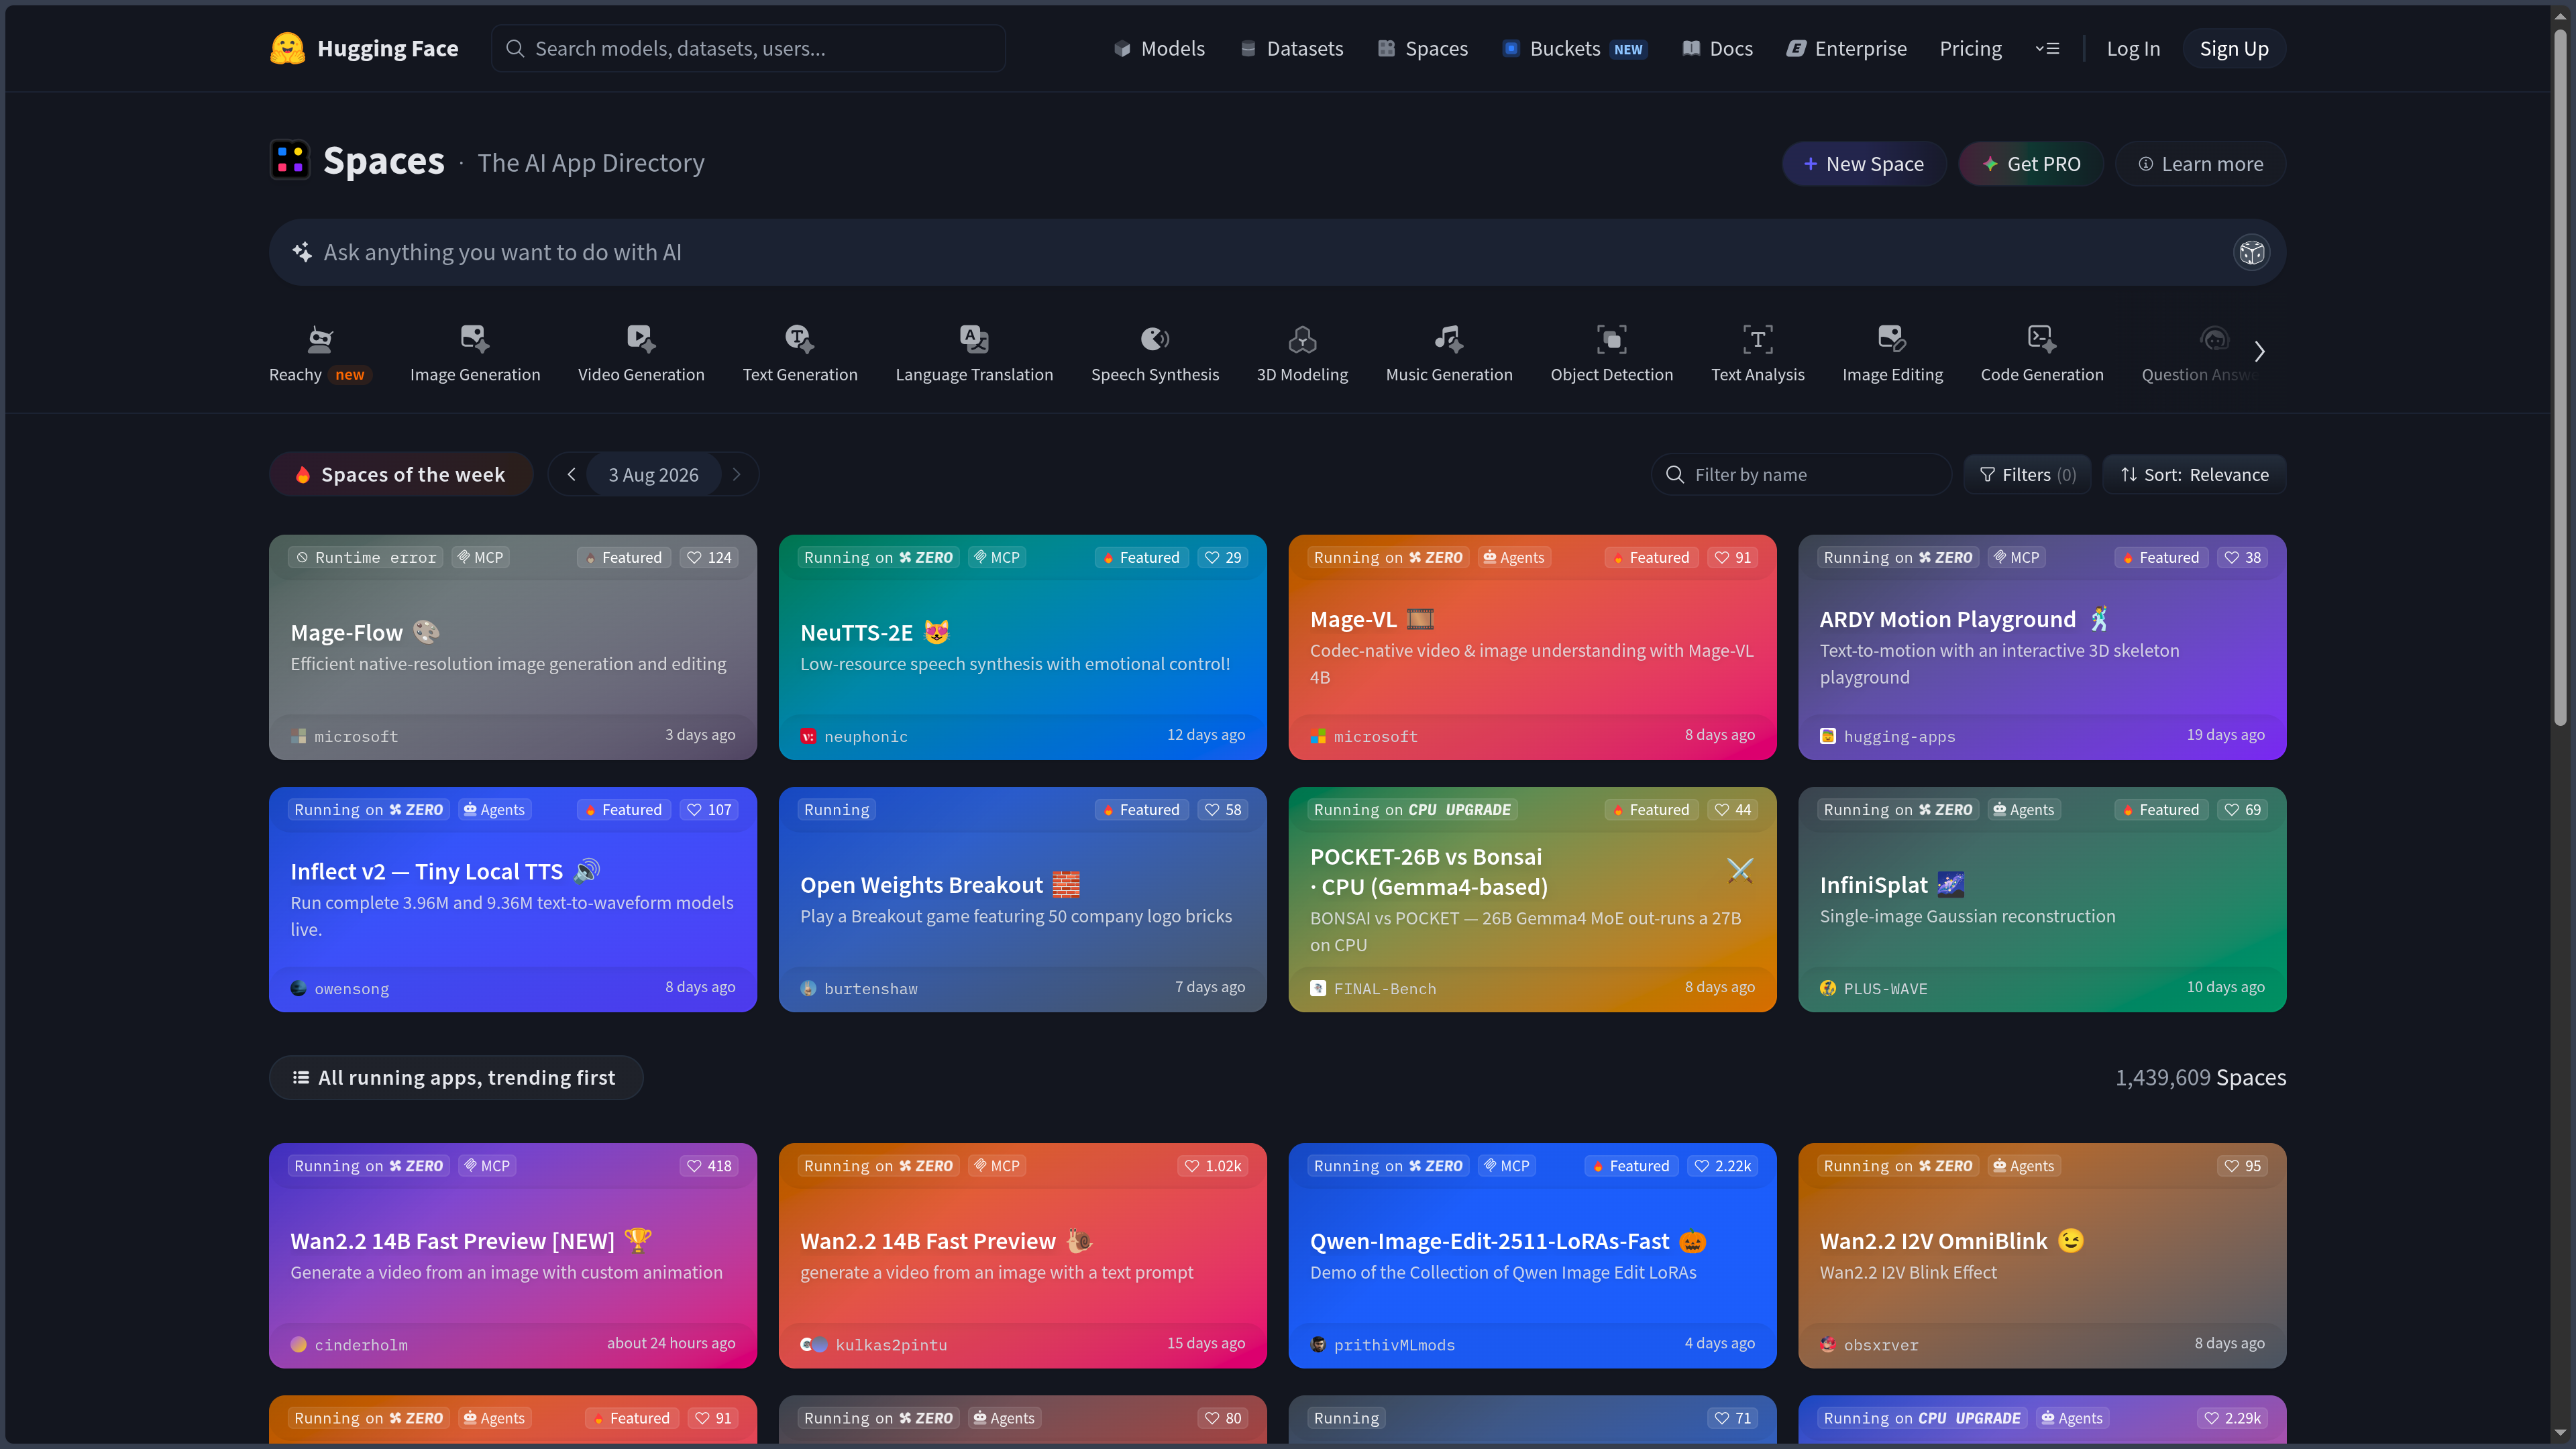Screen dimensions: 2576x1449
Task: Open the Wan2.2 14B Fast Preview snail card
Action: (x=1022, y=1255)
